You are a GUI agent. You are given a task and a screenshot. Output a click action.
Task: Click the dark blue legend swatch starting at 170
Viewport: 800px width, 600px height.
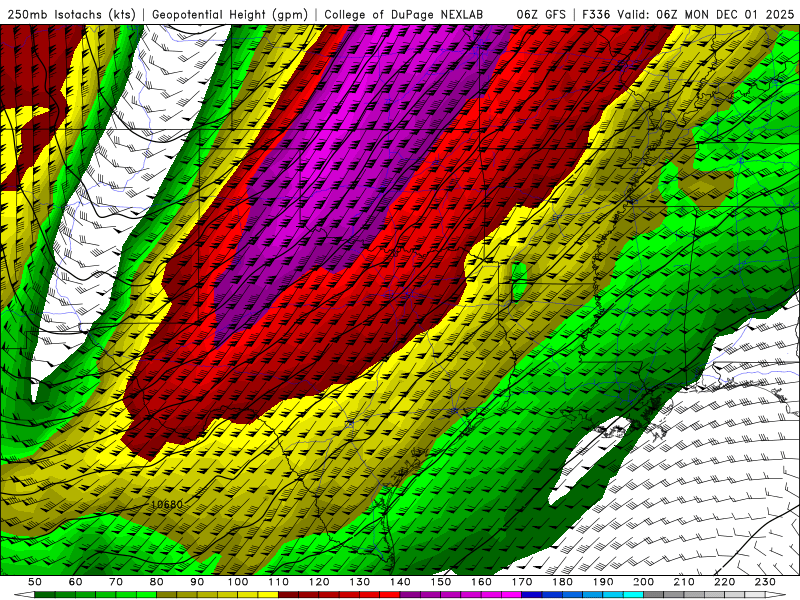[532, 594]
